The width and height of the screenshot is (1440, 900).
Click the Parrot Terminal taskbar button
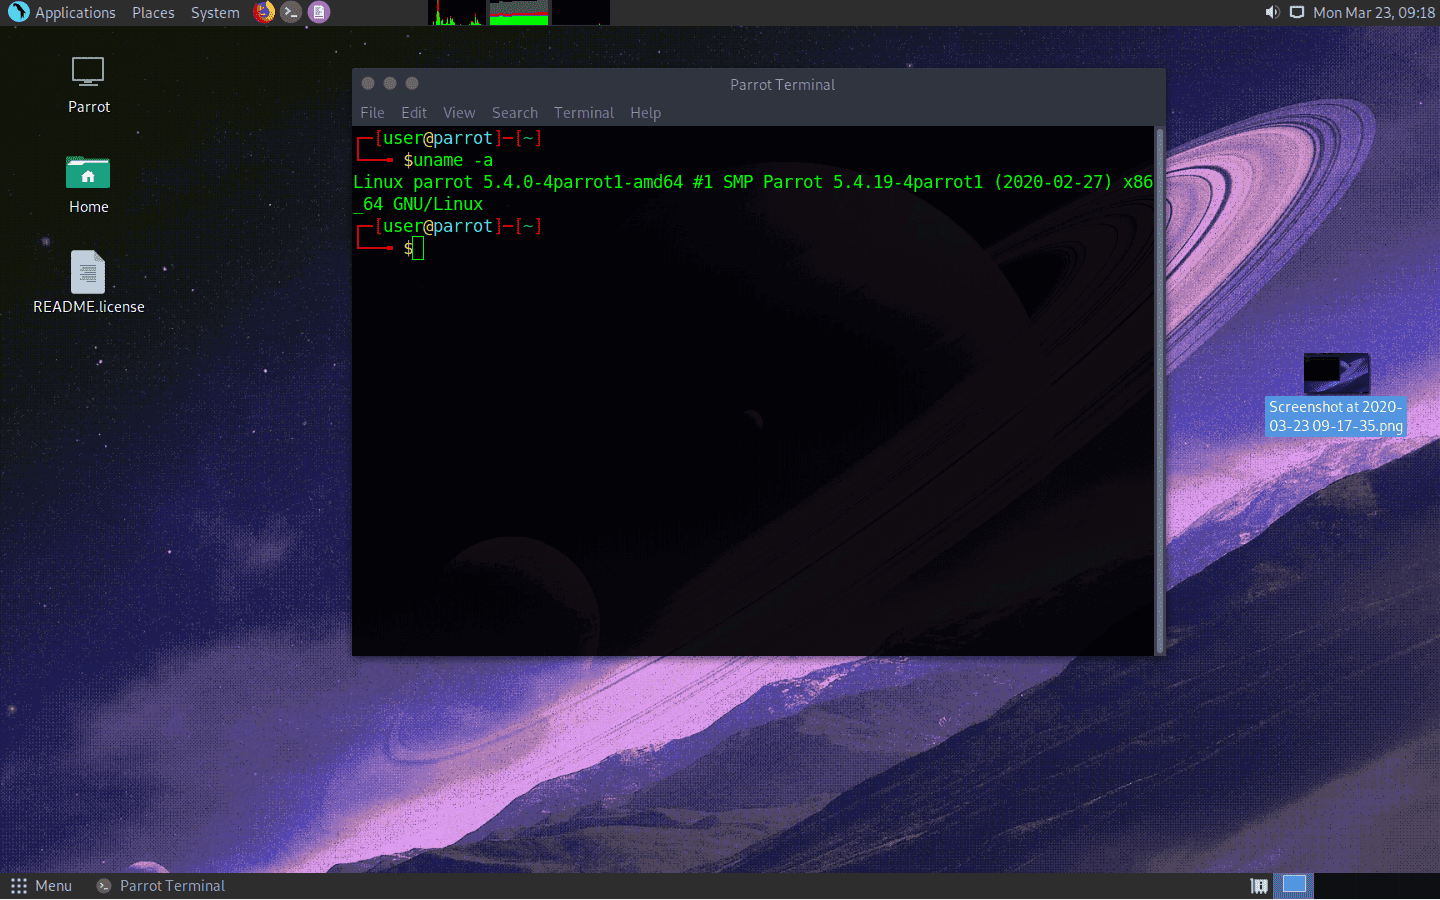[x=161, y=886]
